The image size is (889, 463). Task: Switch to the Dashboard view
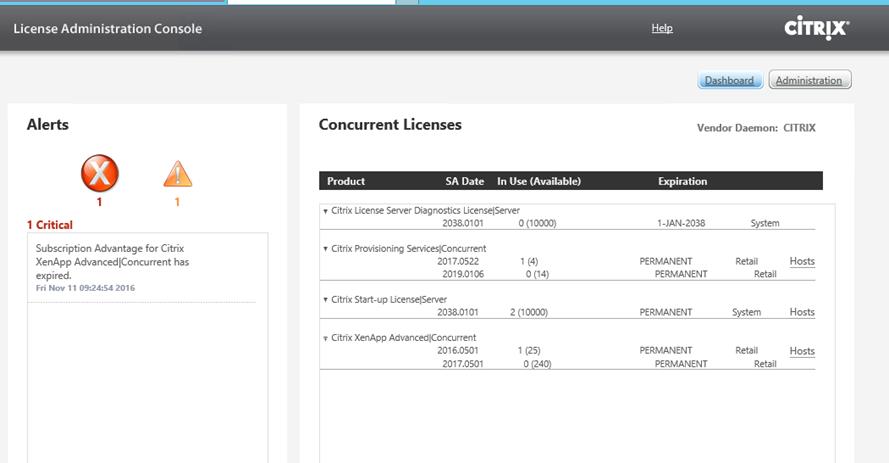tap(729, 80)
